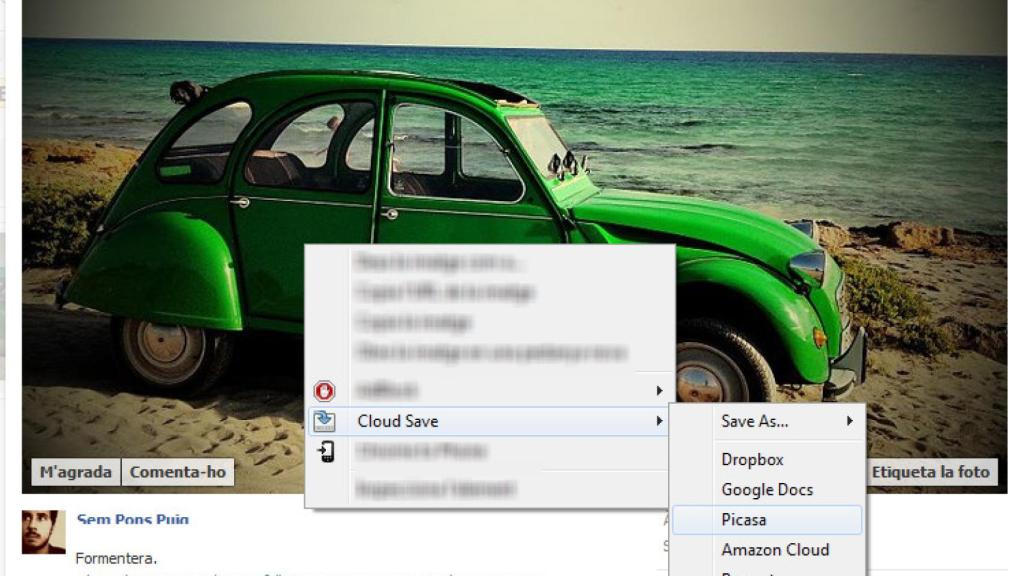Click the red AdBlock stop-sign icon

tap(324, 390)
